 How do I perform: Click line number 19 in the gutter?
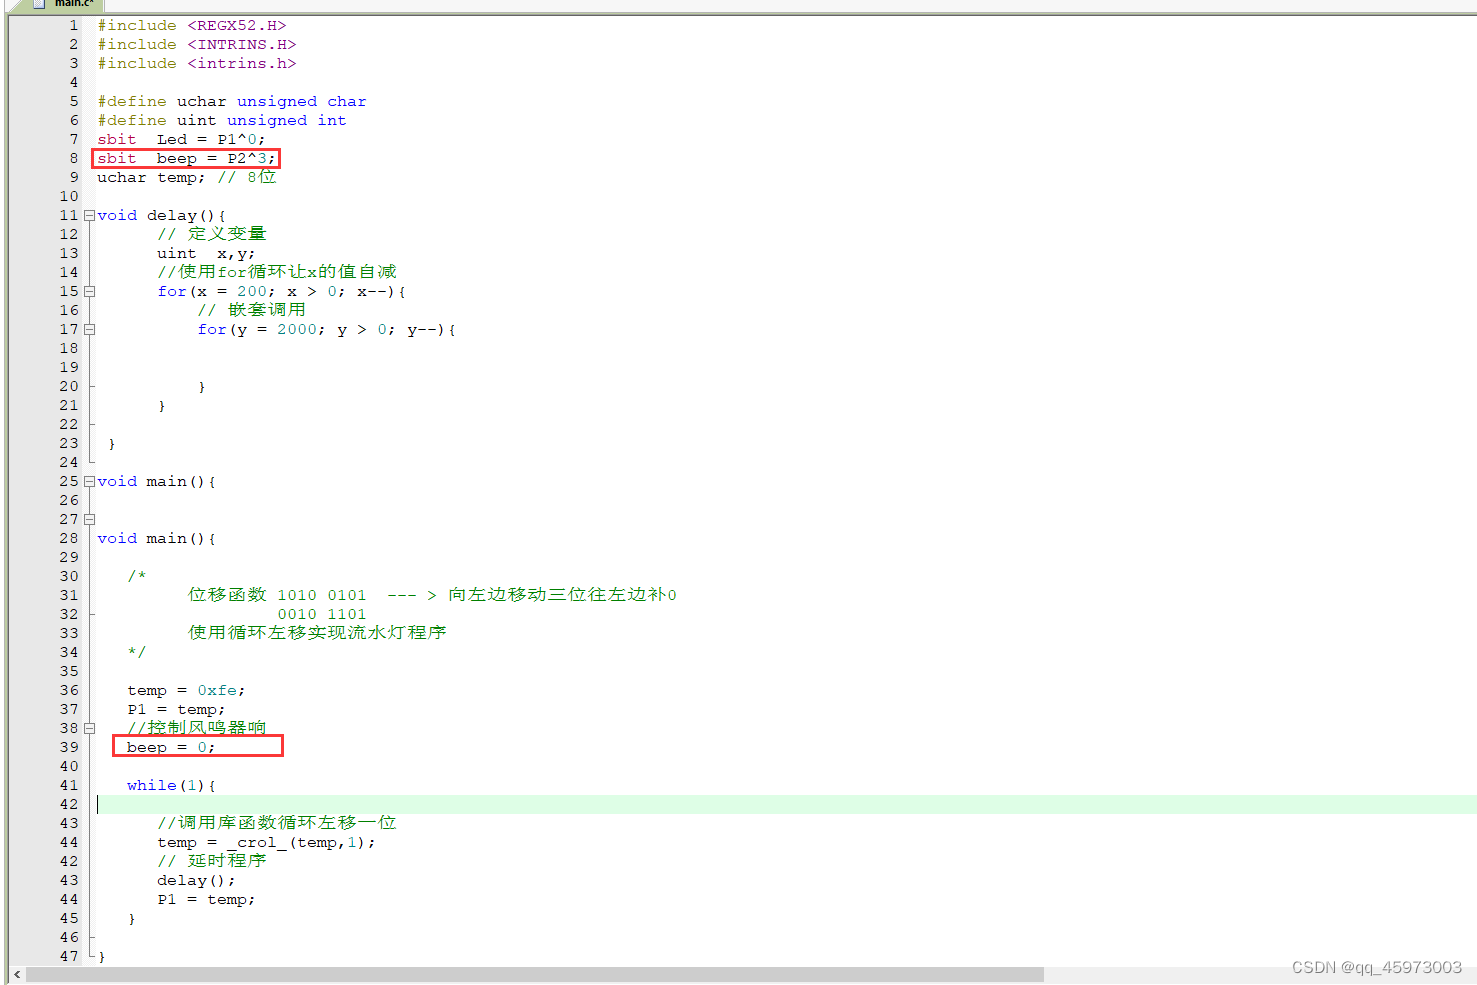(68, 367)
